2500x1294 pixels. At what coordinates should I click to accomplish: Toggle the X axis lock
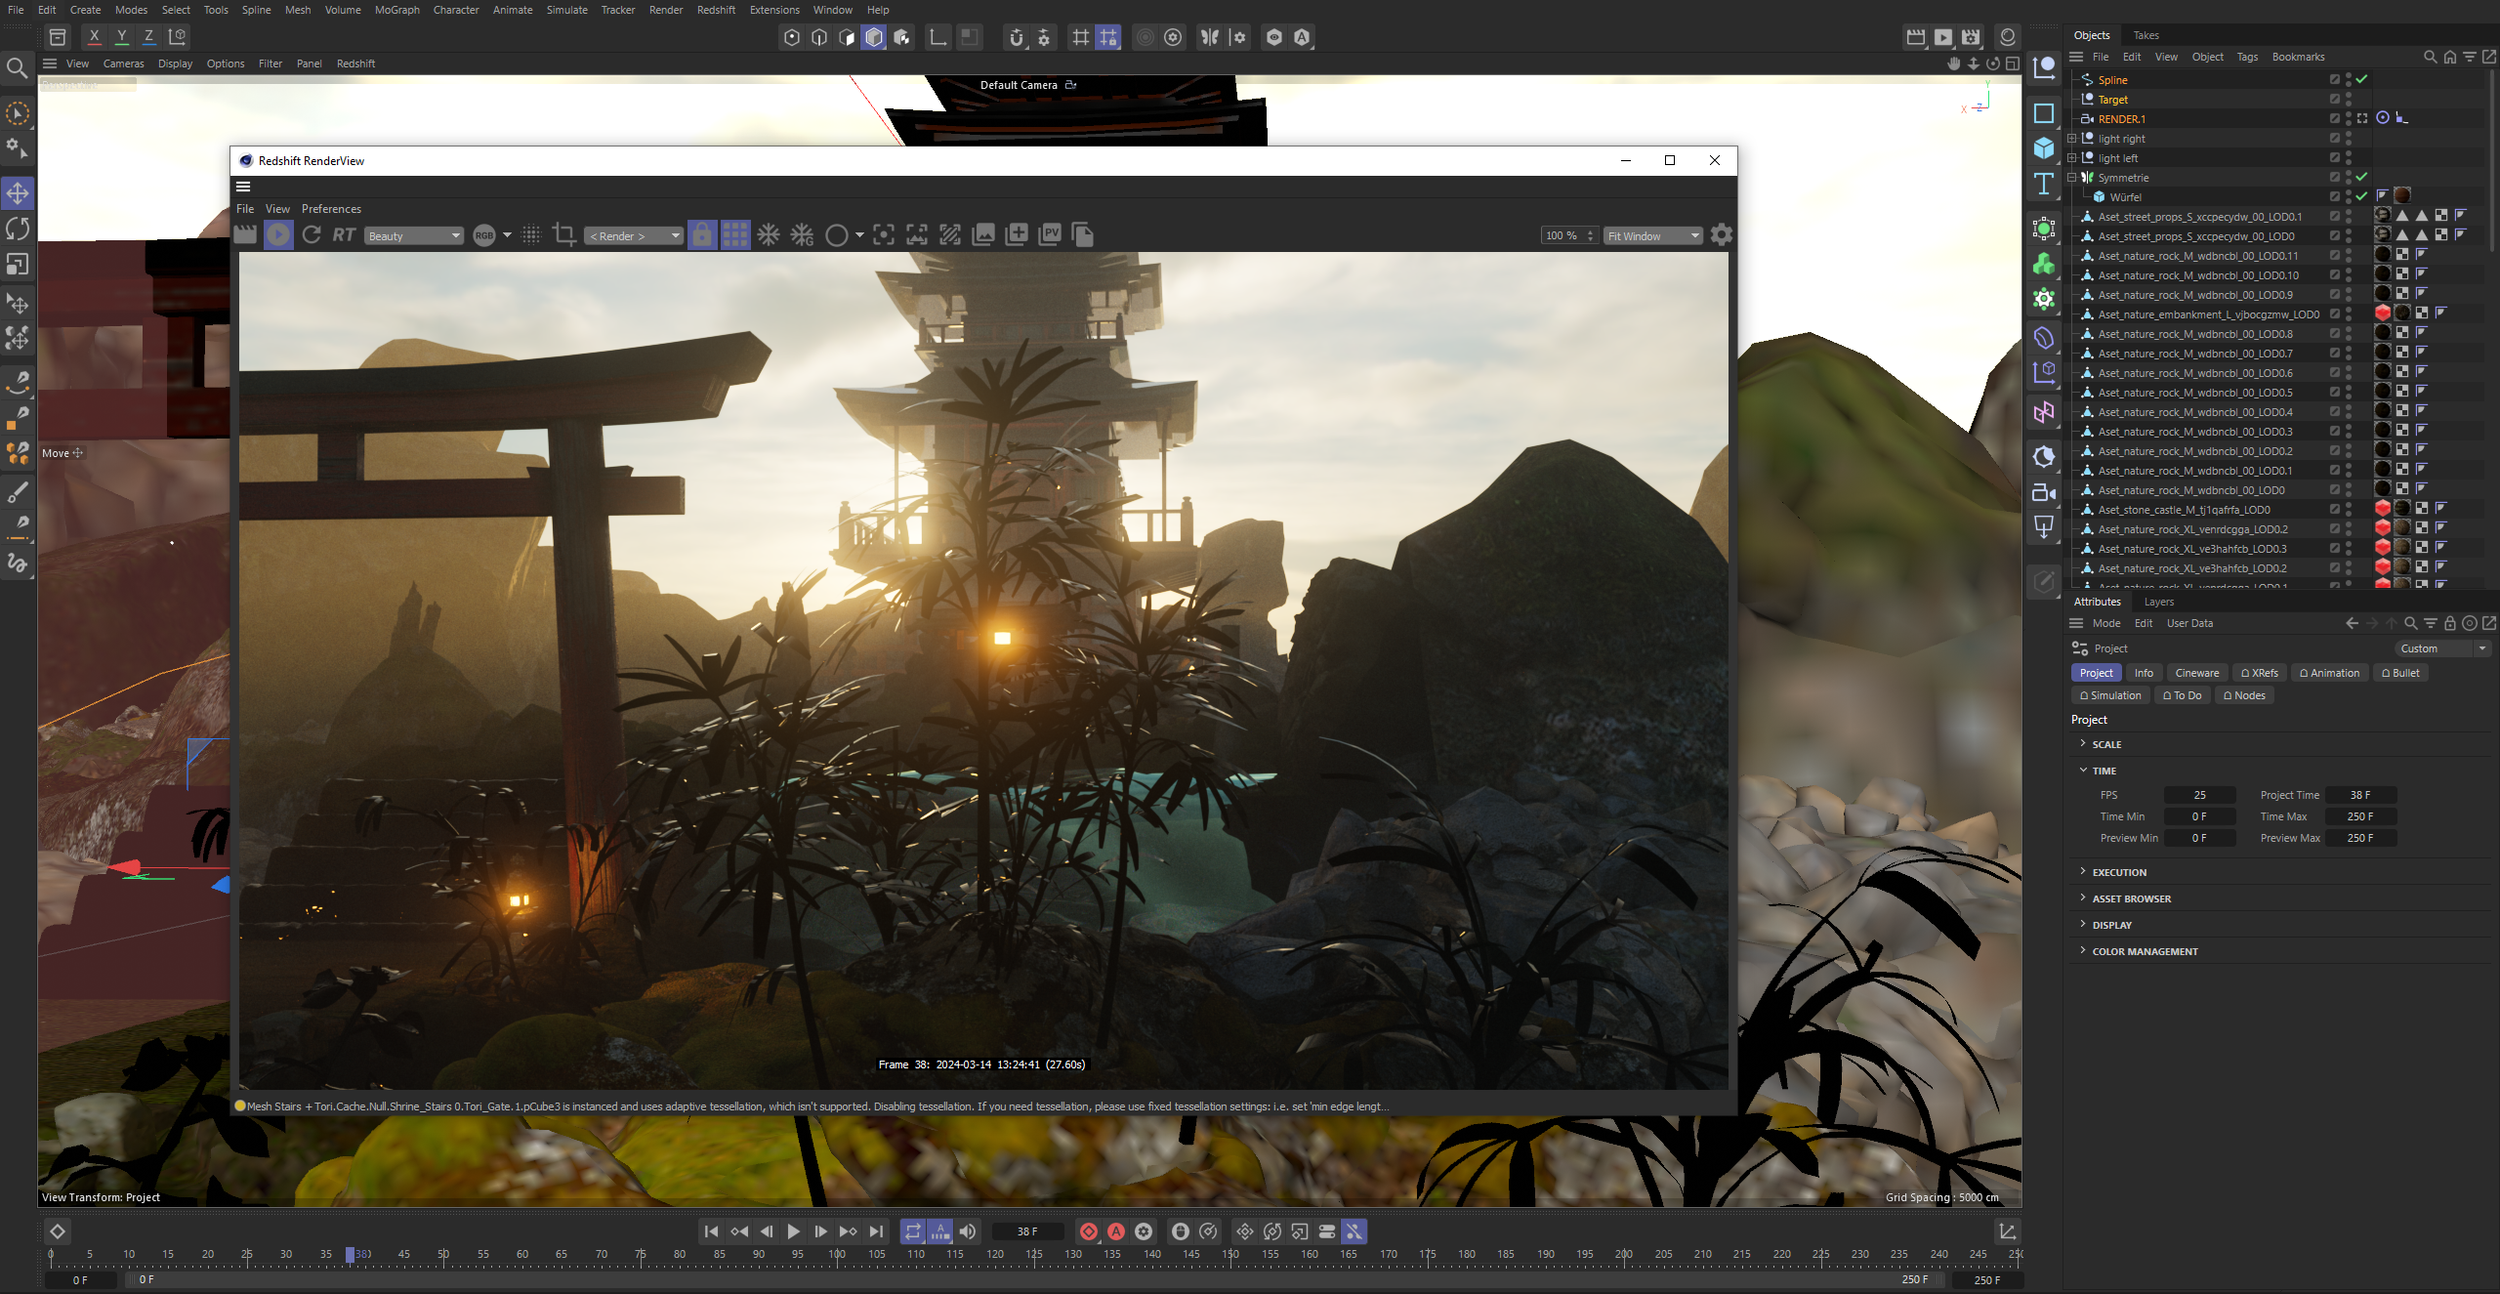(x=94, y=37)
